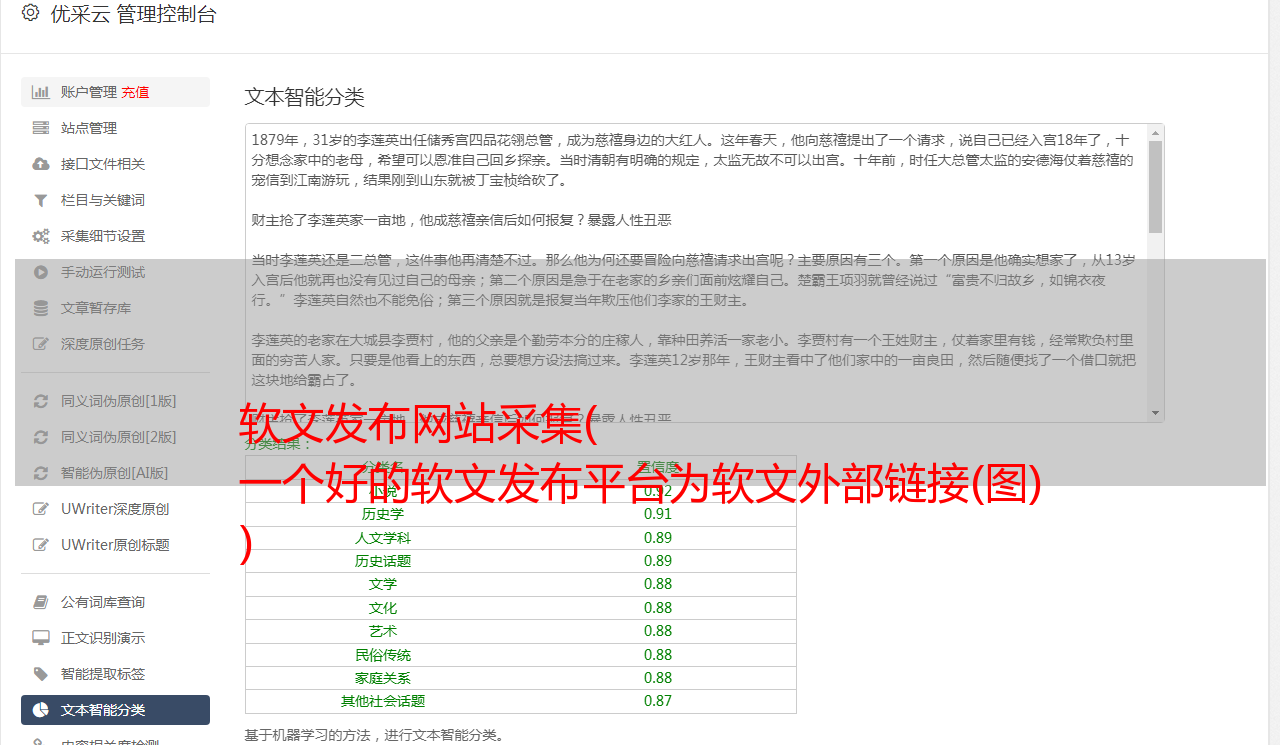Click the 0.91 confidence value
Image resolution: width=1280 pixels, height=745 pixels.
[x=658, y=514]
